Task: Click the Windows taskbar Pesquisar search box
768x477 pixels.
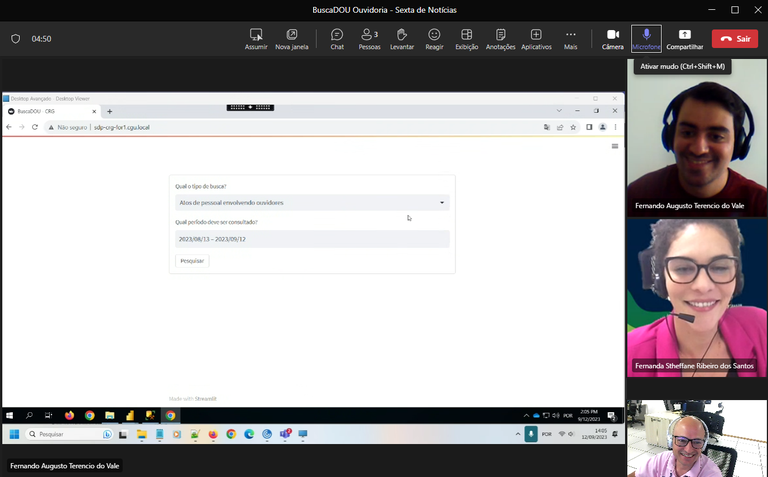Action: coord(65,434)
